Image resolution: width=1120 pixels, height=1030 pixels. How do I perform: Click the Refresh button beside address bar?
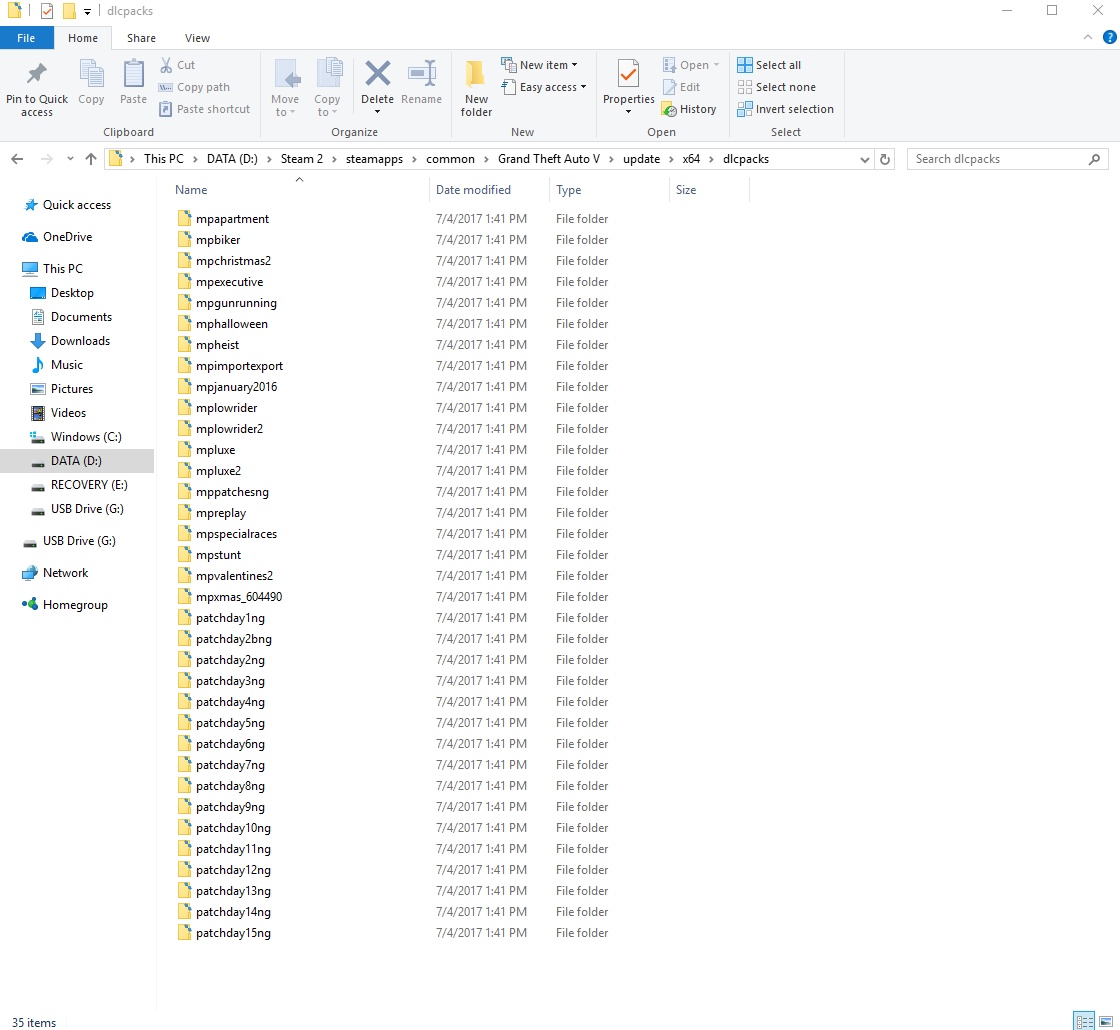[884, 159]
